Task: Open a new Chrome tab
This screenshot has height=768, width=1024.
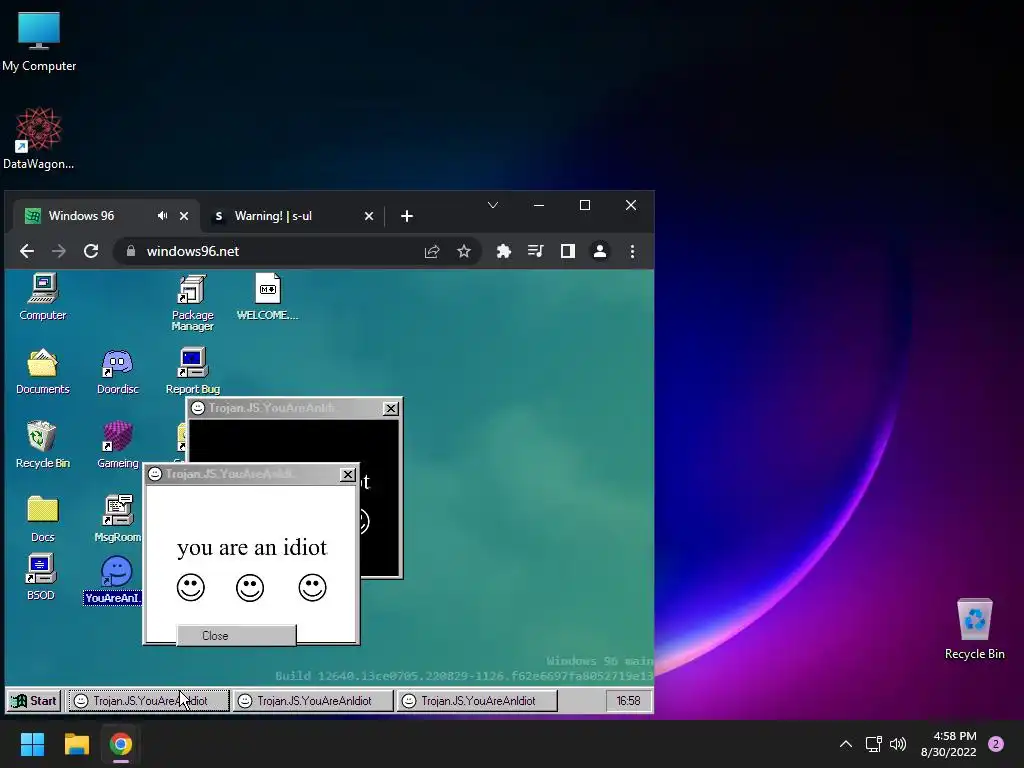Action: pos(406,216)
